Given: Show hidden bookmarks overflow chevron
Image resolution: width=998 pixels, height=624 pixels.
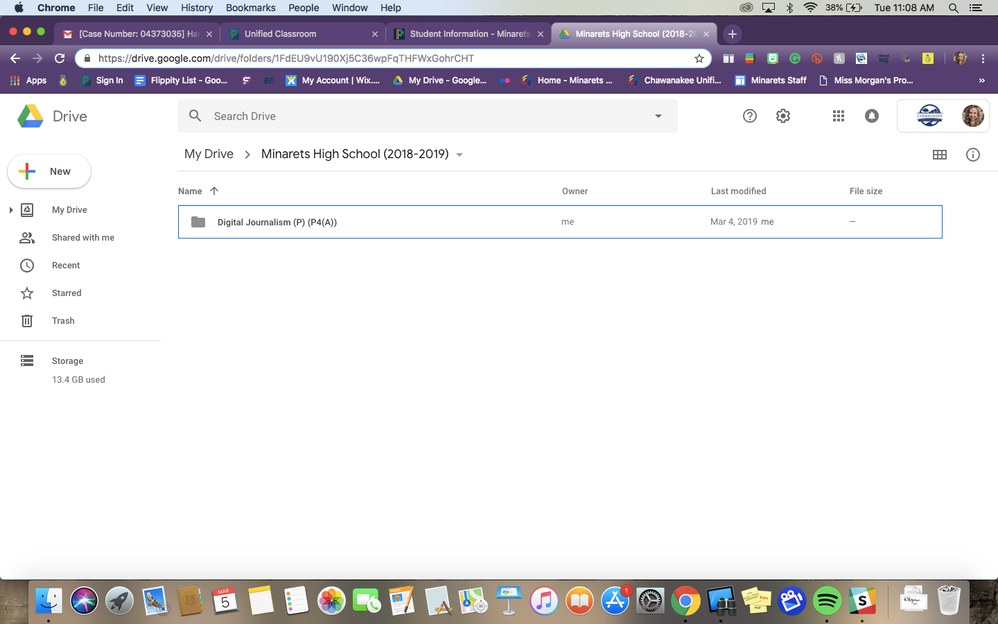Looking at the screenshot, I should pos(981,80).
